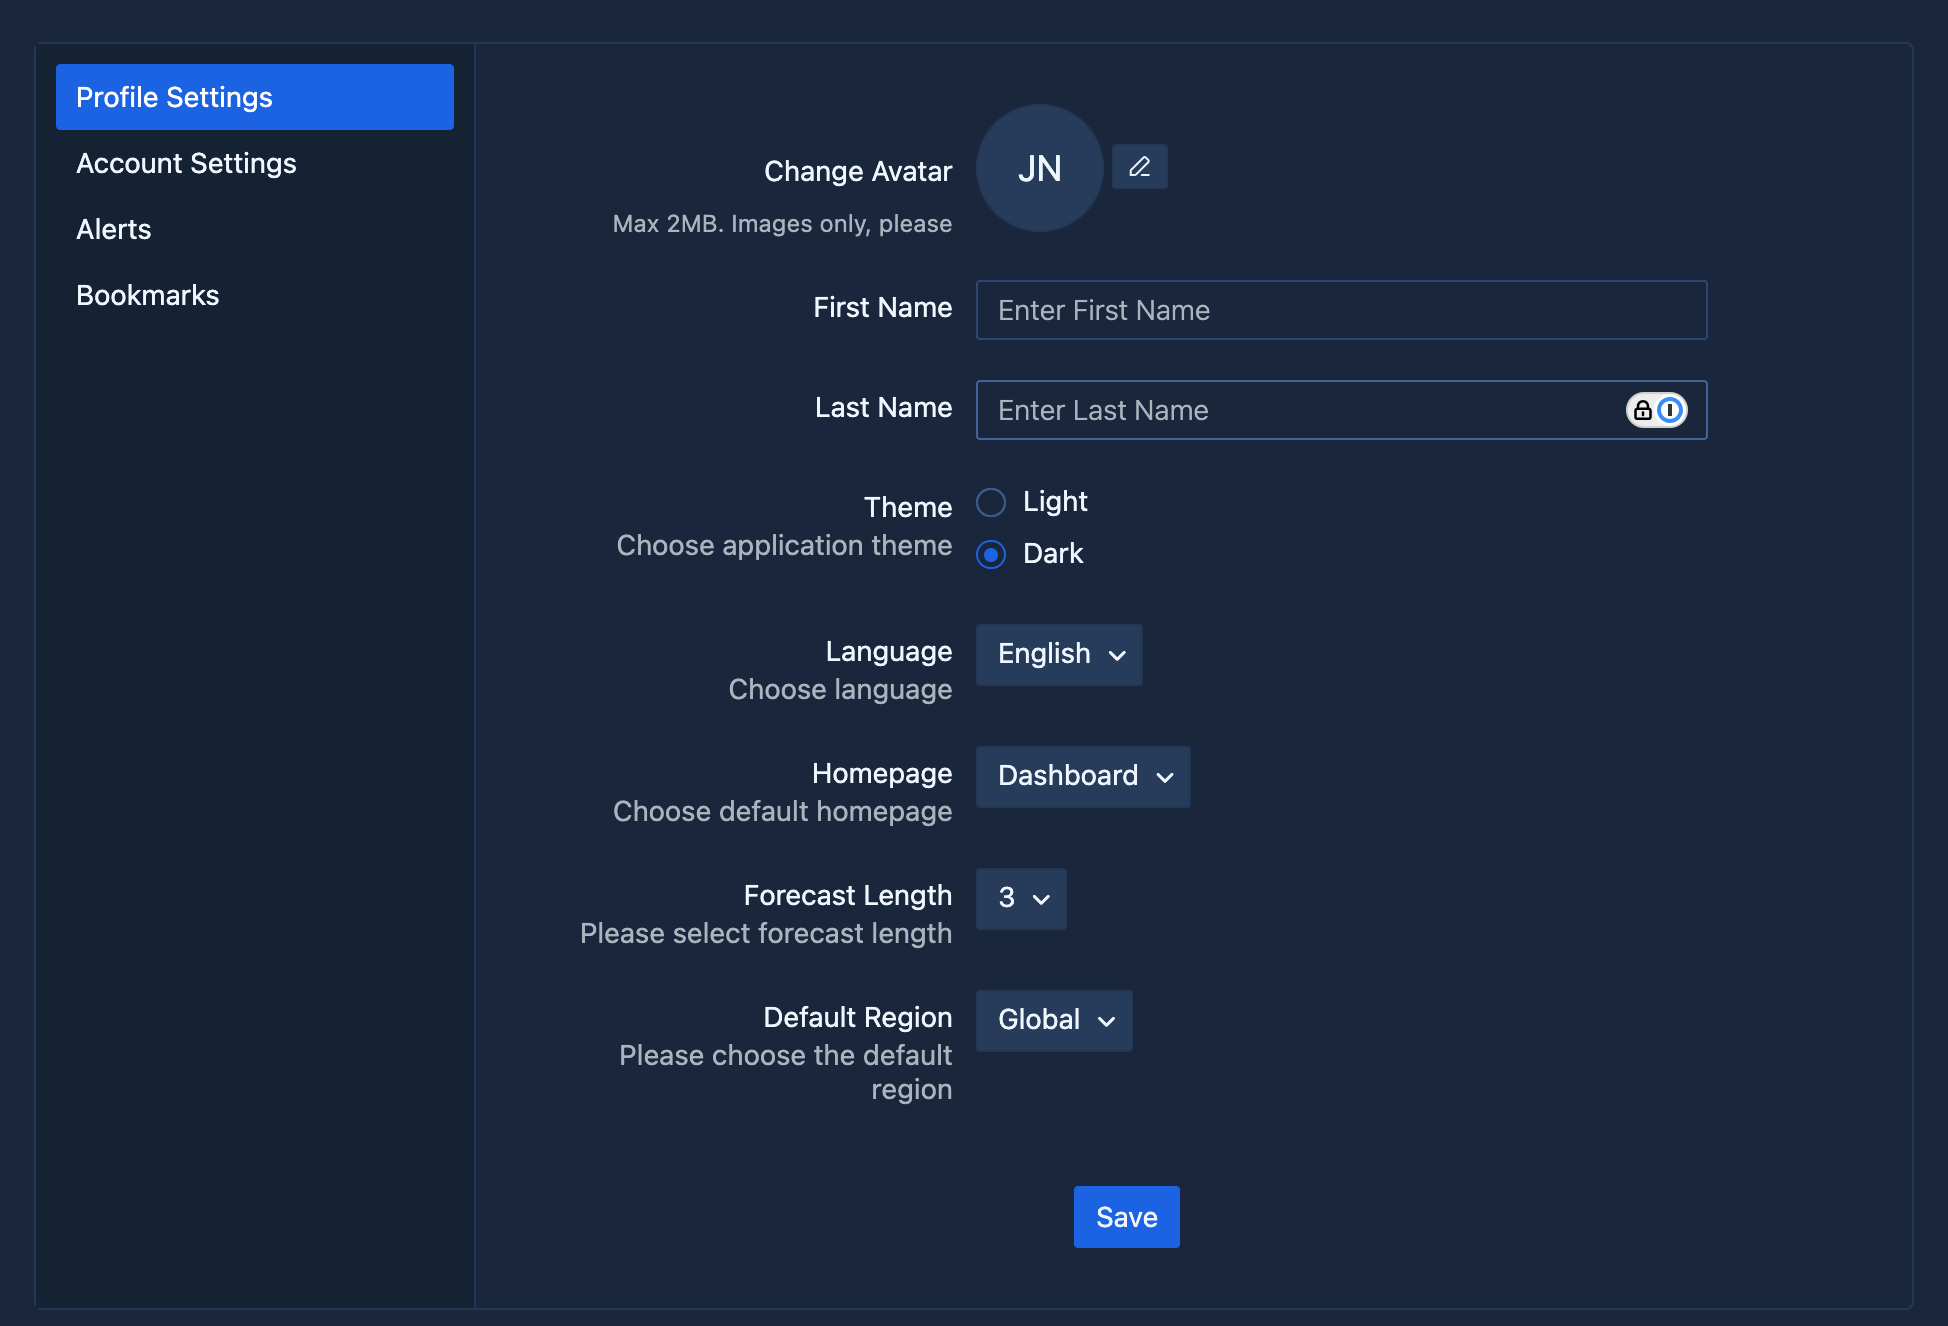
Task: Click the pencil edit avatar icon
Action: tap(1139, 167)
